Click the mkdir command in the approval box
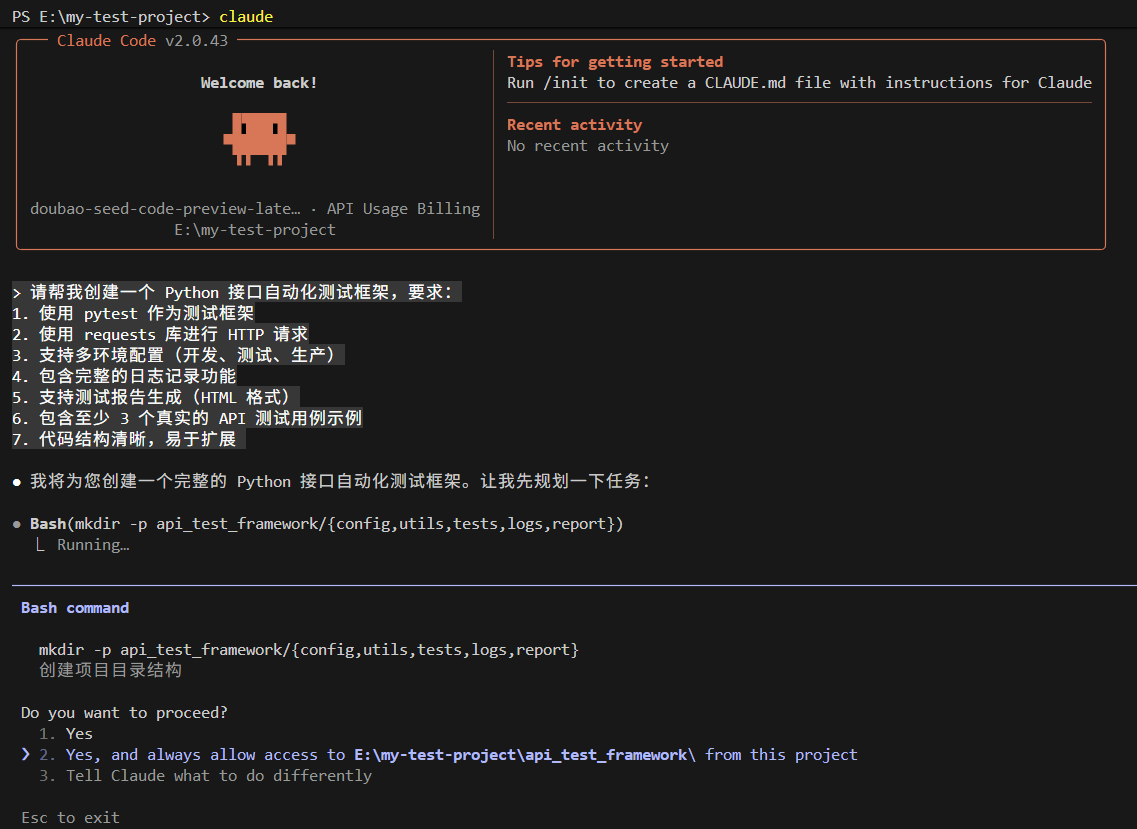Image resolution: width=1137 pixels, height=829 pixels. tap(309, 650)
